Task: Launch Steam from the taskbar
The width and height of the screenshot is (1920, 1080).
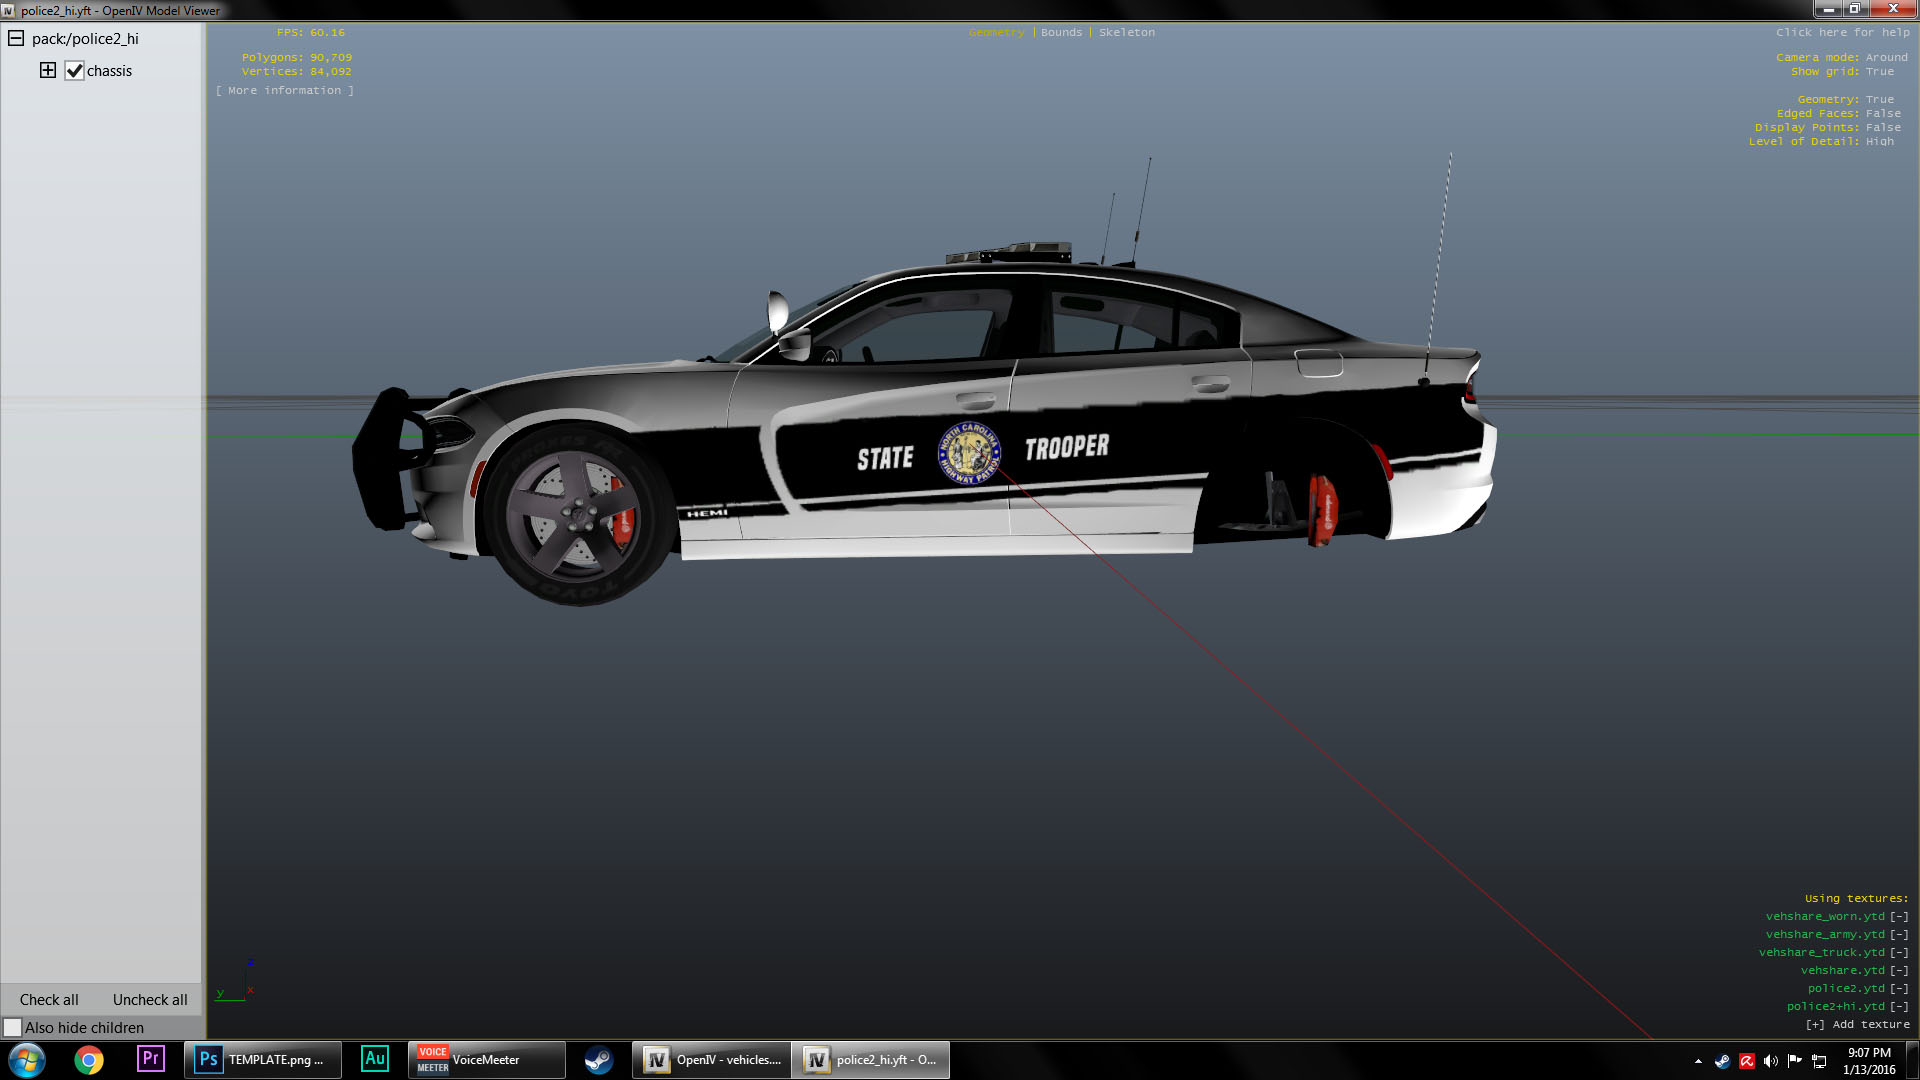Action: pos(599,1060)
